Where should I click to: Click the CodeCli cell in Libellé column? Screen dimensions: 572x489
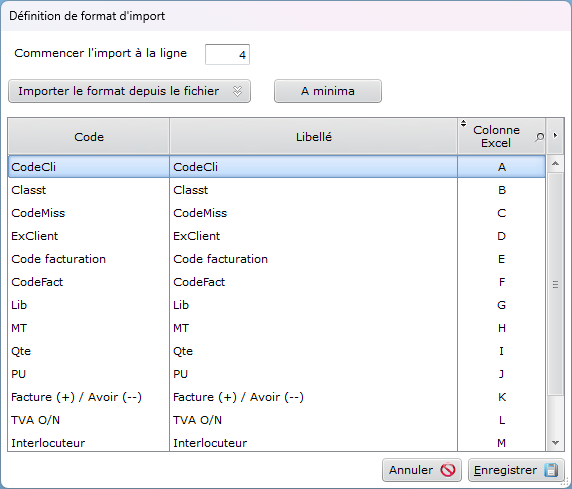(313, 167)
